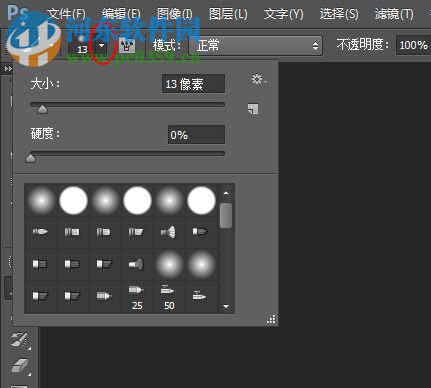431x388 pixels.
Task: Select the airbrush tip labeled 50
Action: [169, 297]
